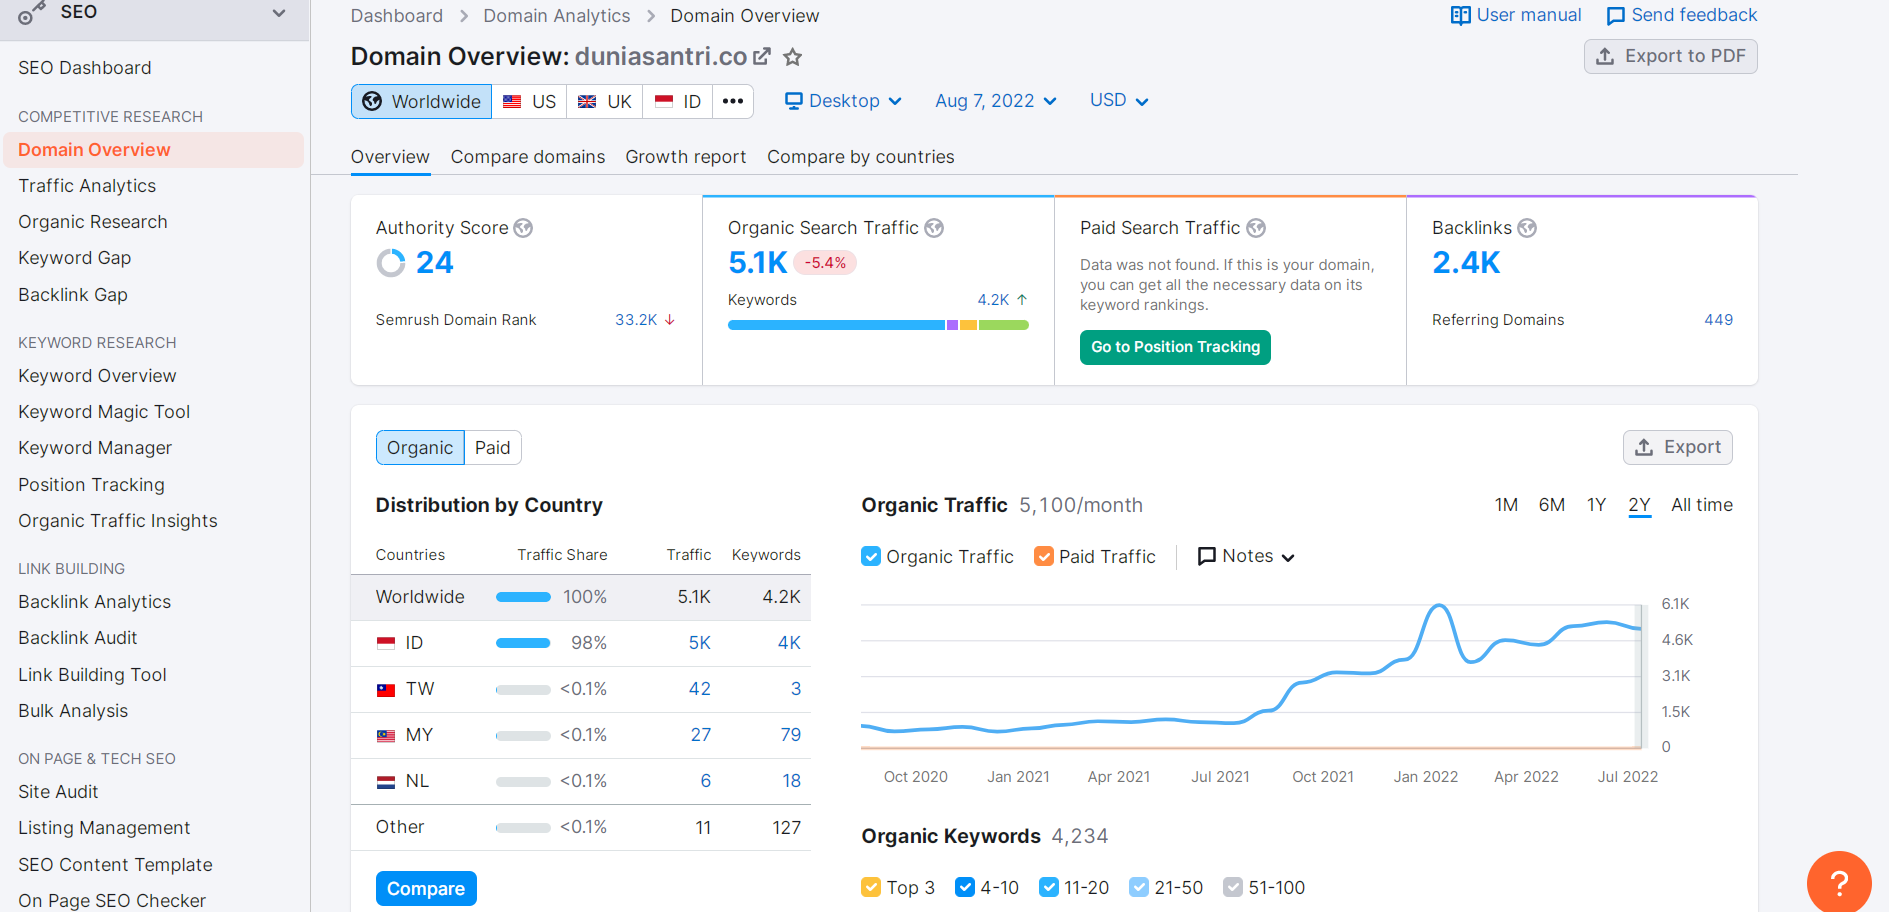The height and width of the screenshot is (912, 1889).
Task: Click Authority Score info globe icon
Action: (x=523, y=228)
